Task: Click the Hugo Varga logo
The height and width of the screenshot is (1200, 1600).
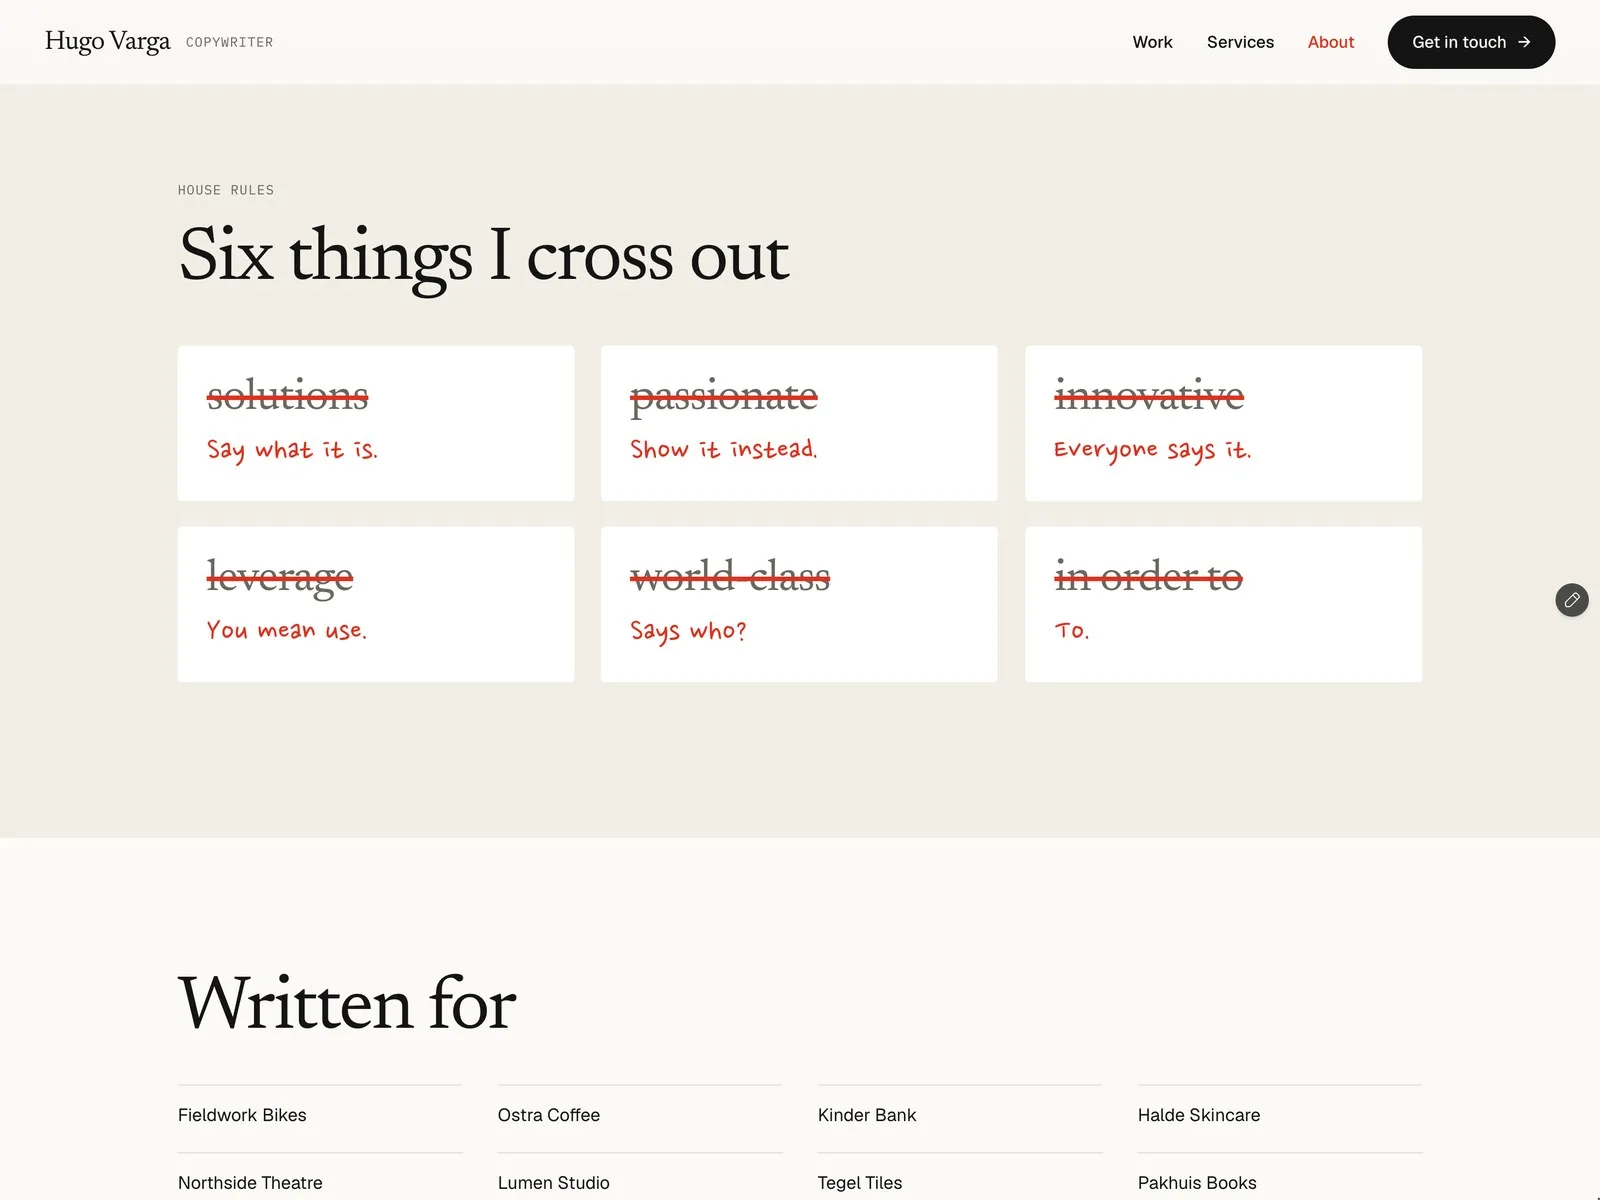Action: [x=108, y=41]
